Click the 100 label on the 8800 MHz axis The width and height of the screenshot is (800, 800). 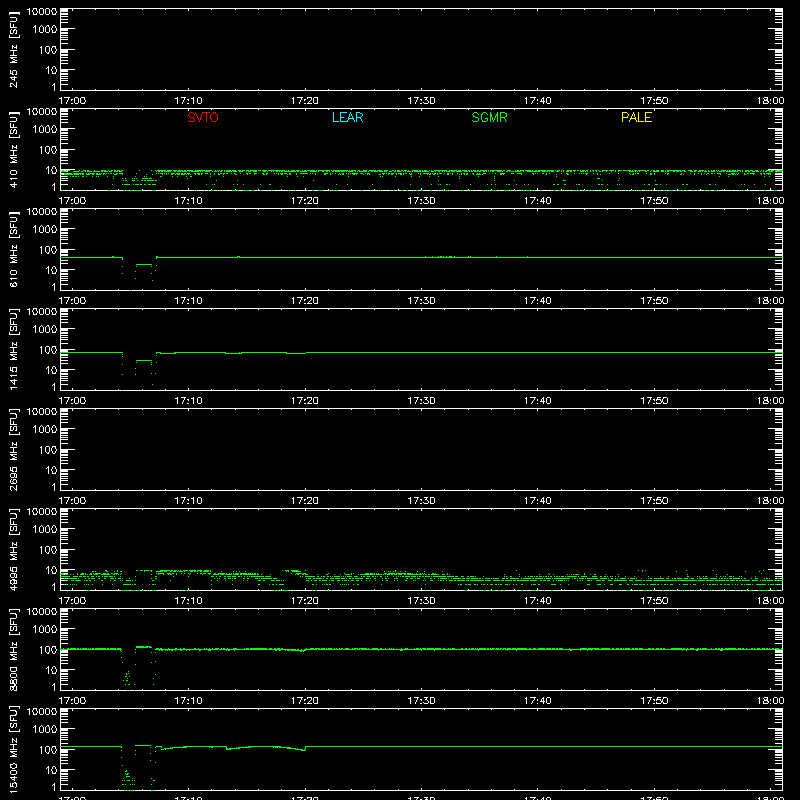(48, 650)
